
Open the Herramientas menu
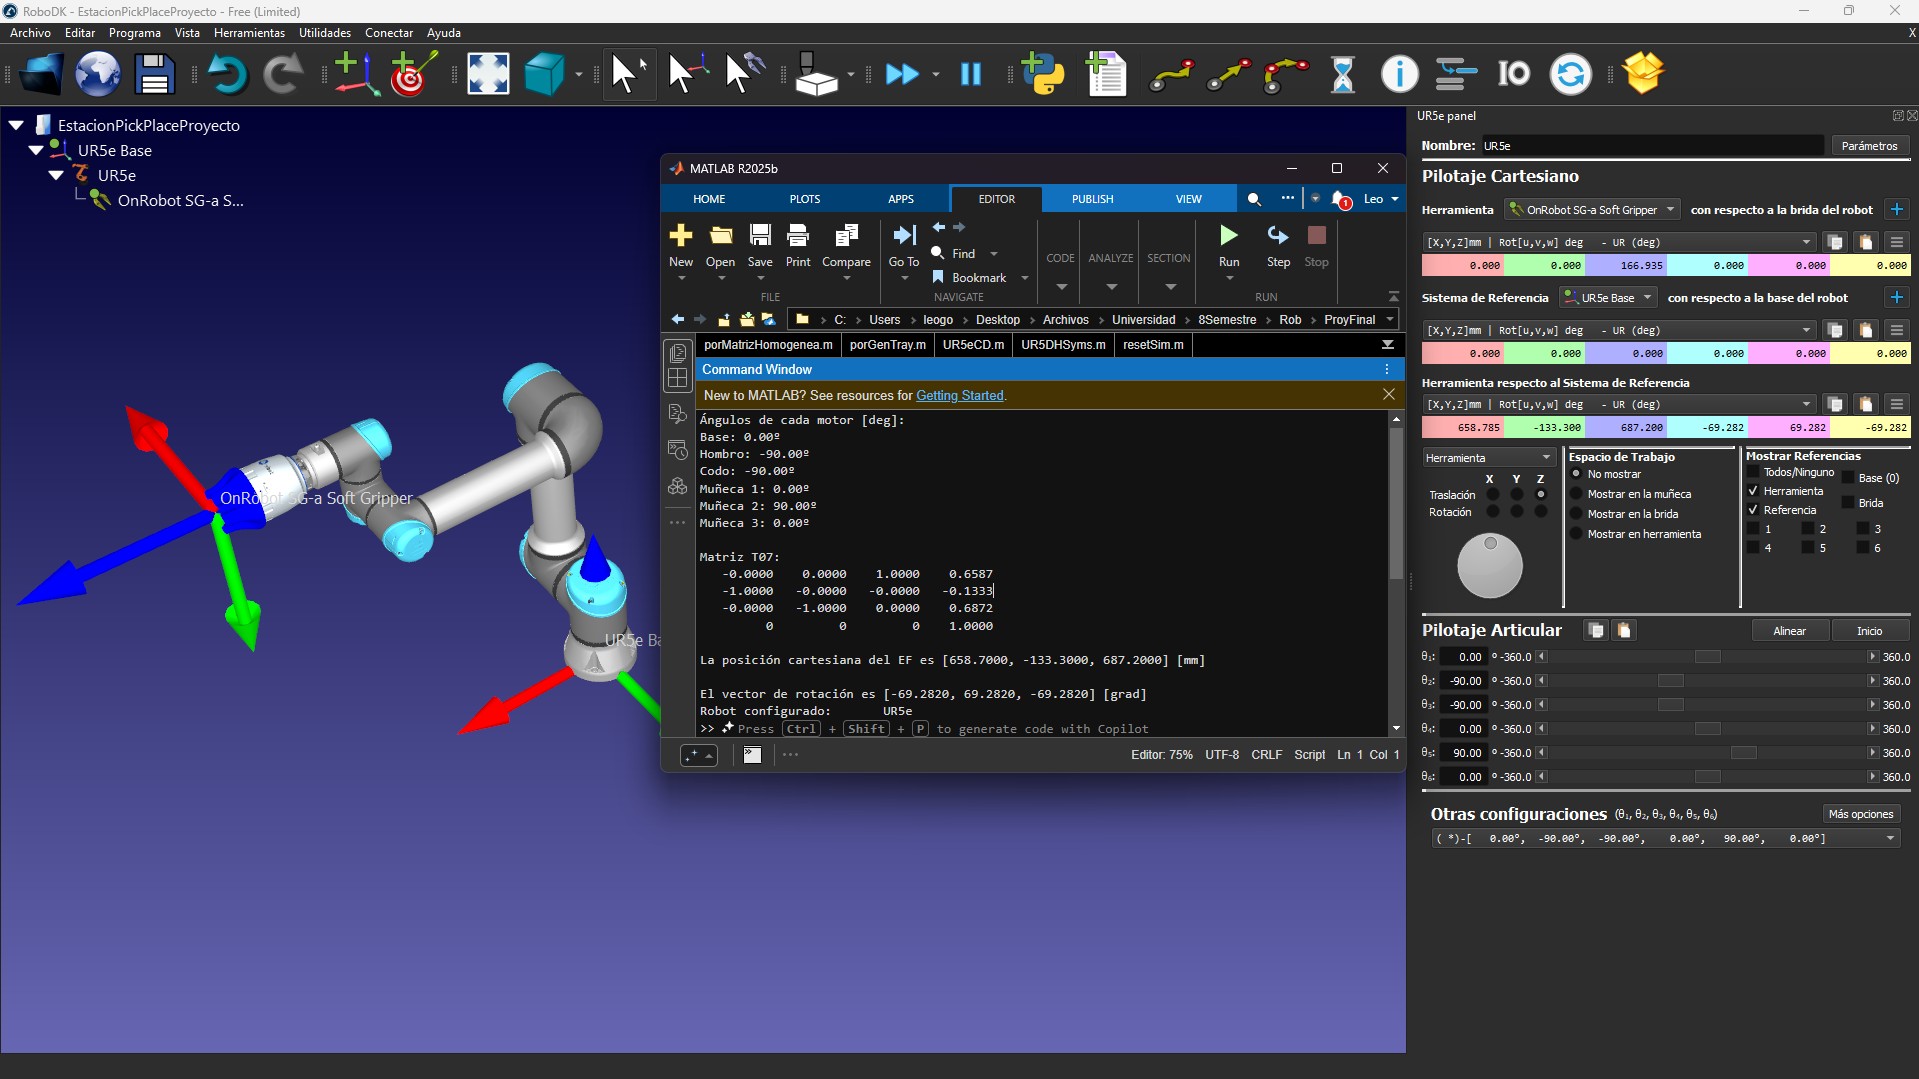(x=249, y=33)
